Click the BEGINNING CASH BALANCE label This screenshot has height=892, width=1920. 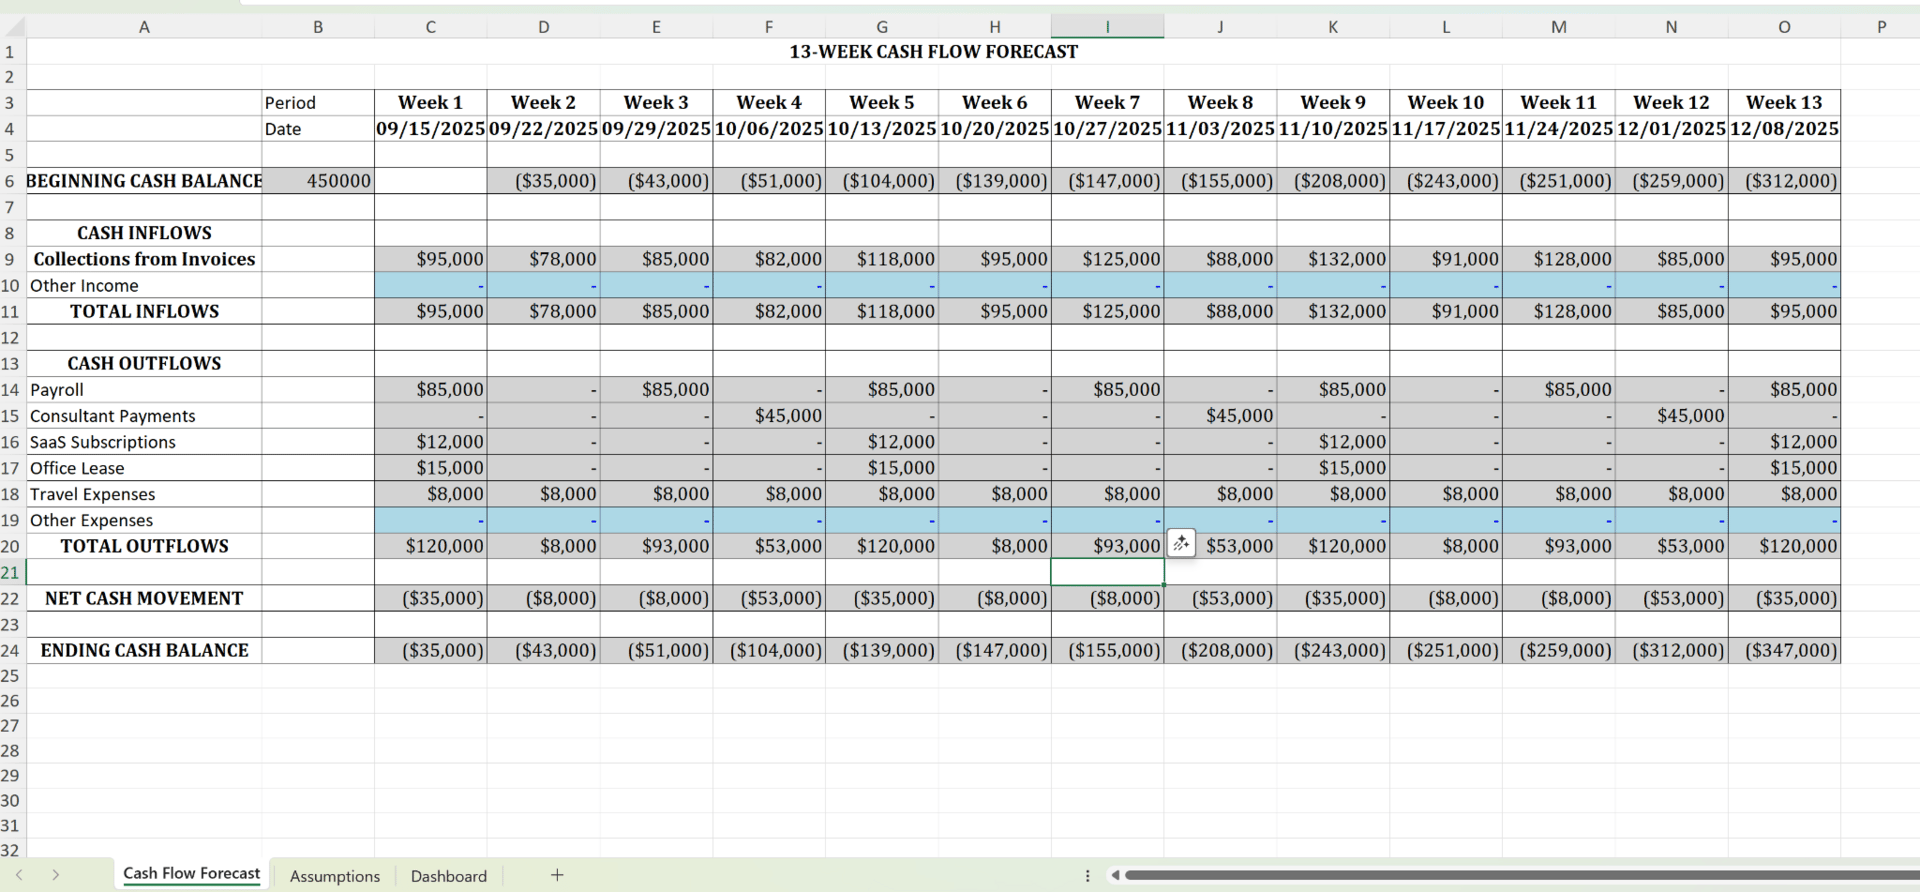(x=144, y=181)
